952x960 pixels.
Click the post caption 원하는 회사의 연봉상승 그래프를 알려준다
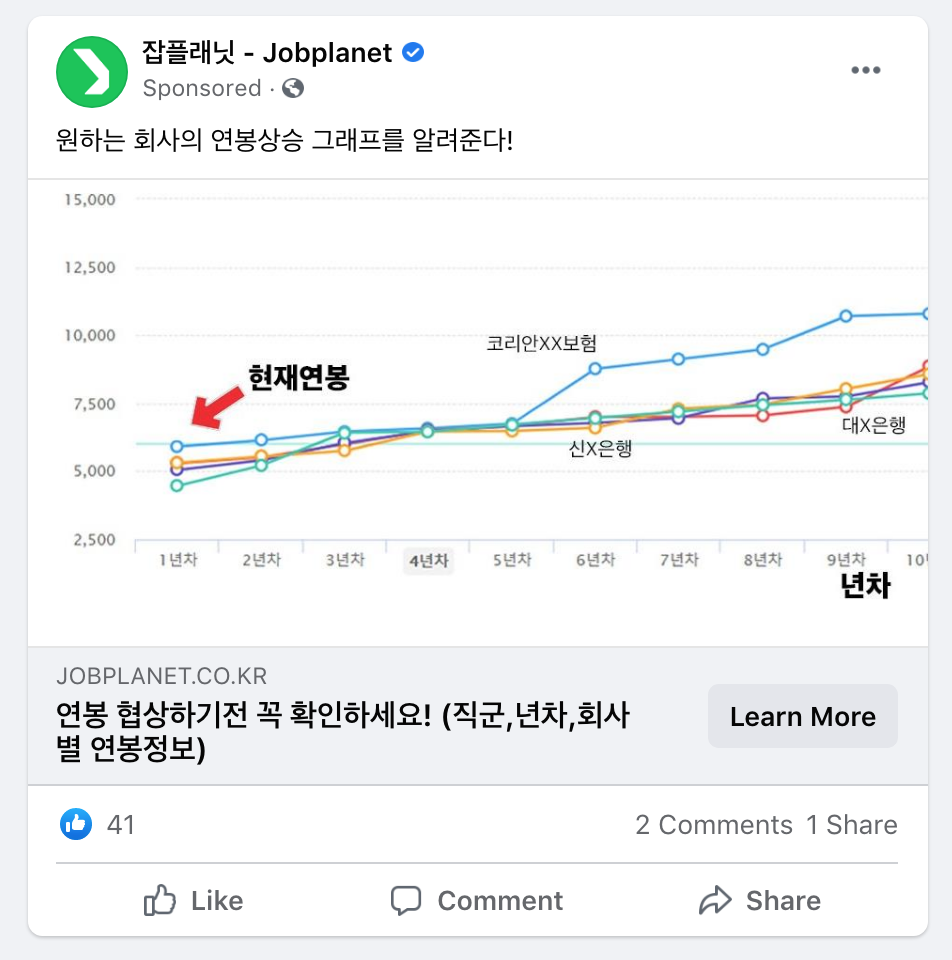284,140
